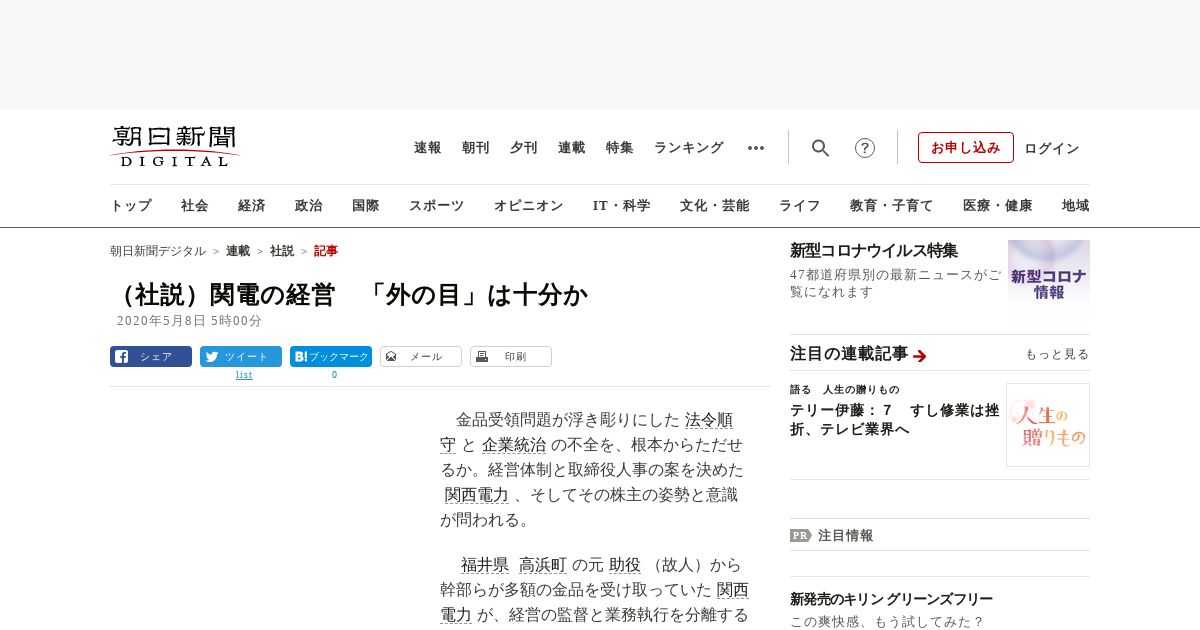
Task: Tweet this article
Action: (241, 357)
